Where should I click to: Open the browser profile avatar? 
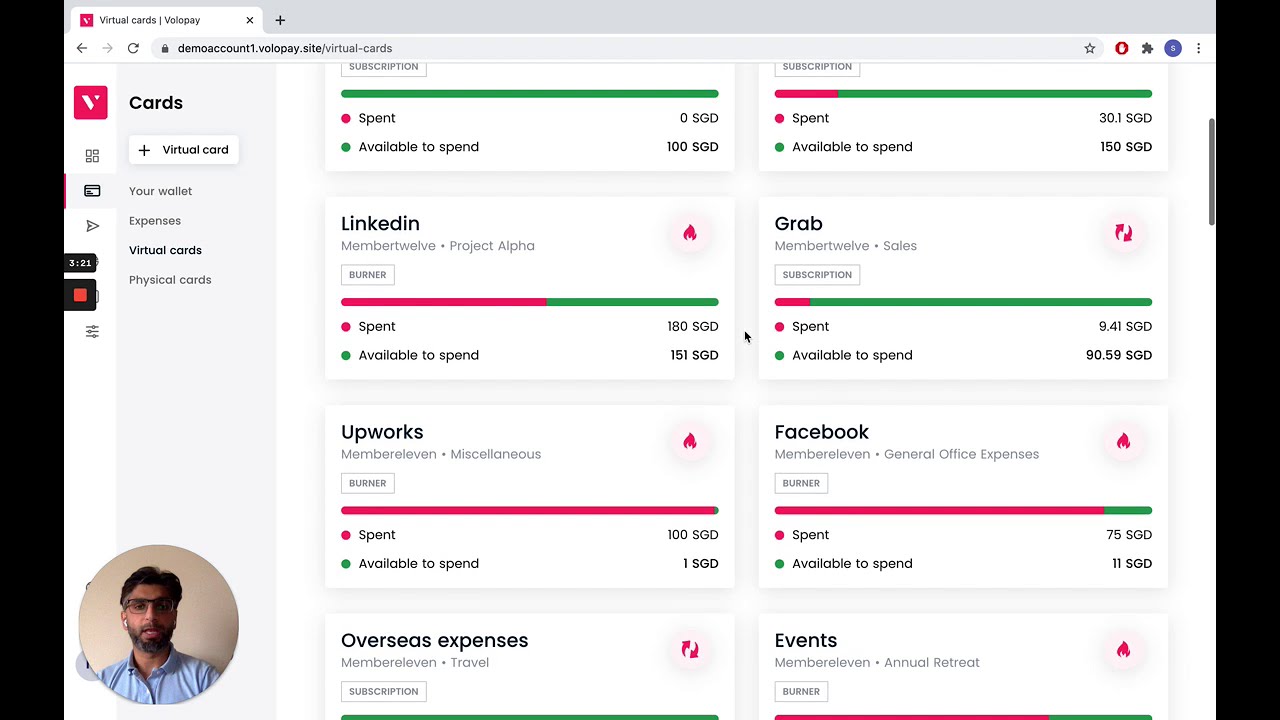tap(1173, 48)
